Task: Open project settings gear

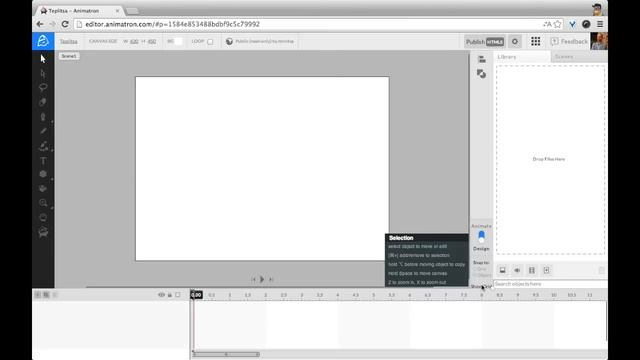Action: (515, 41)
